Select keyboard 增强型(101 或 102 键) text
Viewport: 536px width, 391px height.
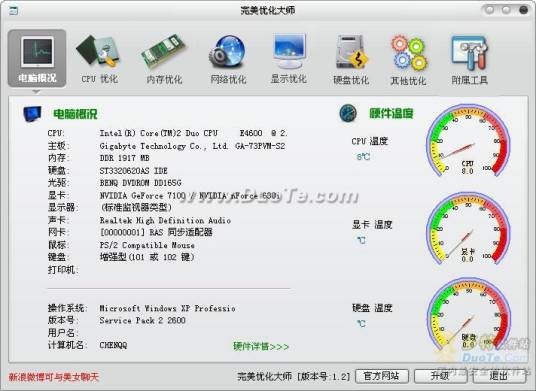(147, 257)
